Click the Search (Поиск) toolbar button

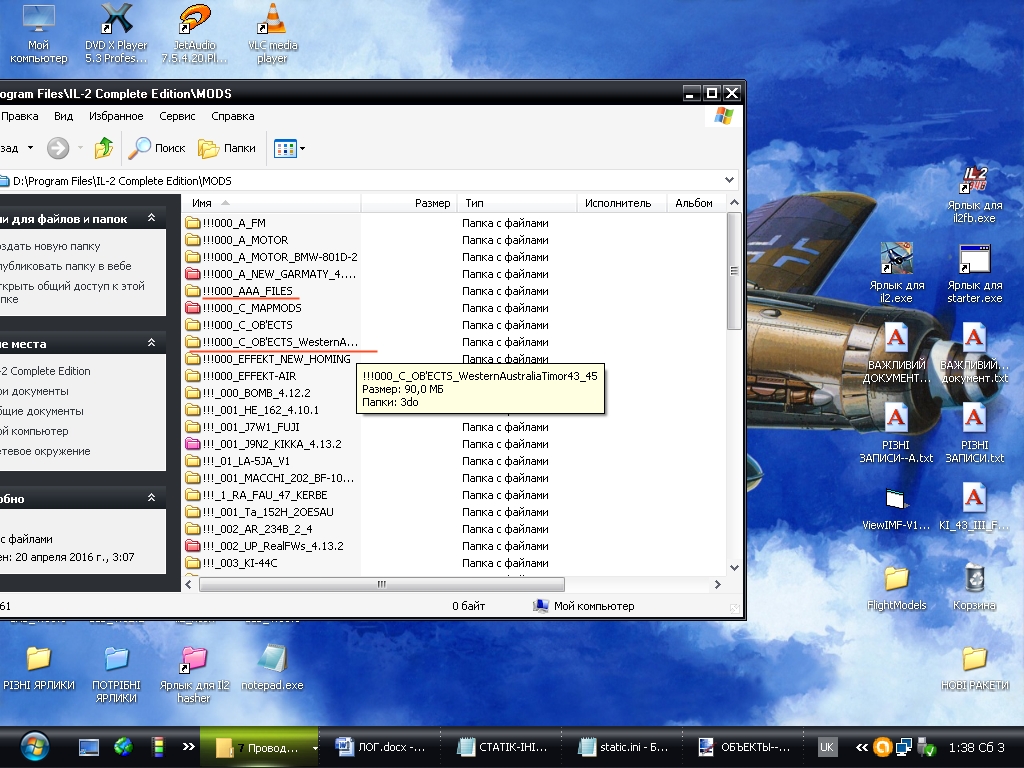tap(158, 148)
